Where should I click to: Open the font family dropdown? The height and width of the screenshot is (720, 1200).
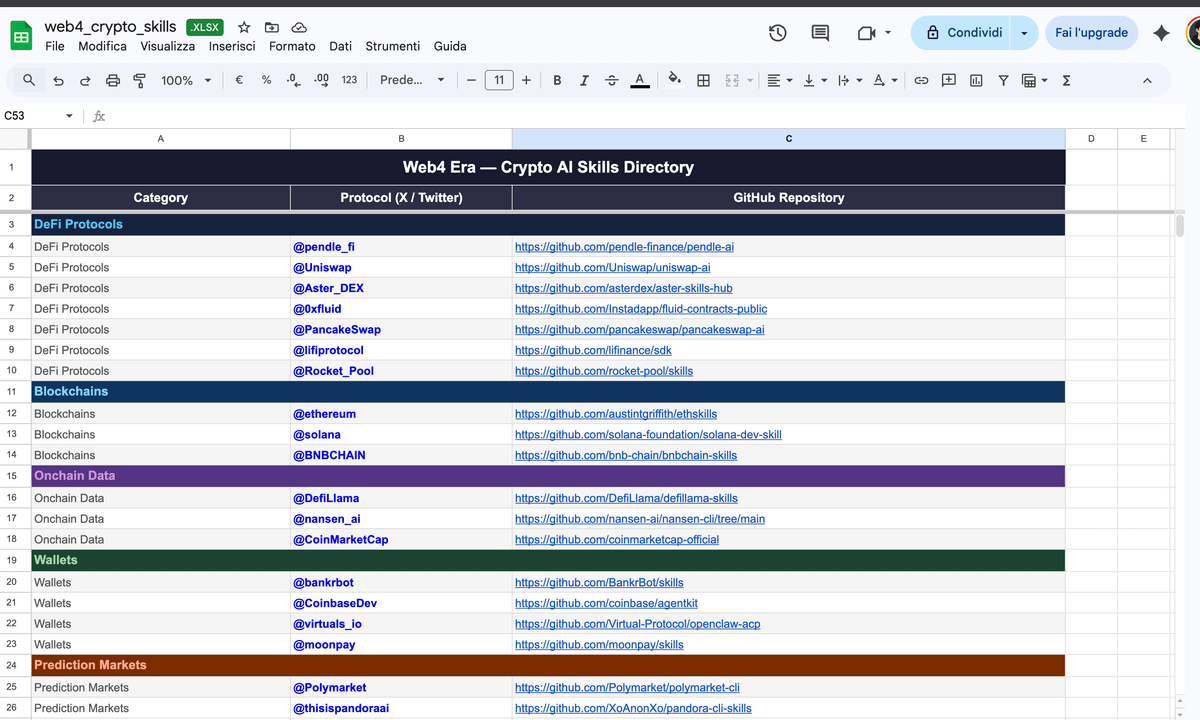pos(412,80)
